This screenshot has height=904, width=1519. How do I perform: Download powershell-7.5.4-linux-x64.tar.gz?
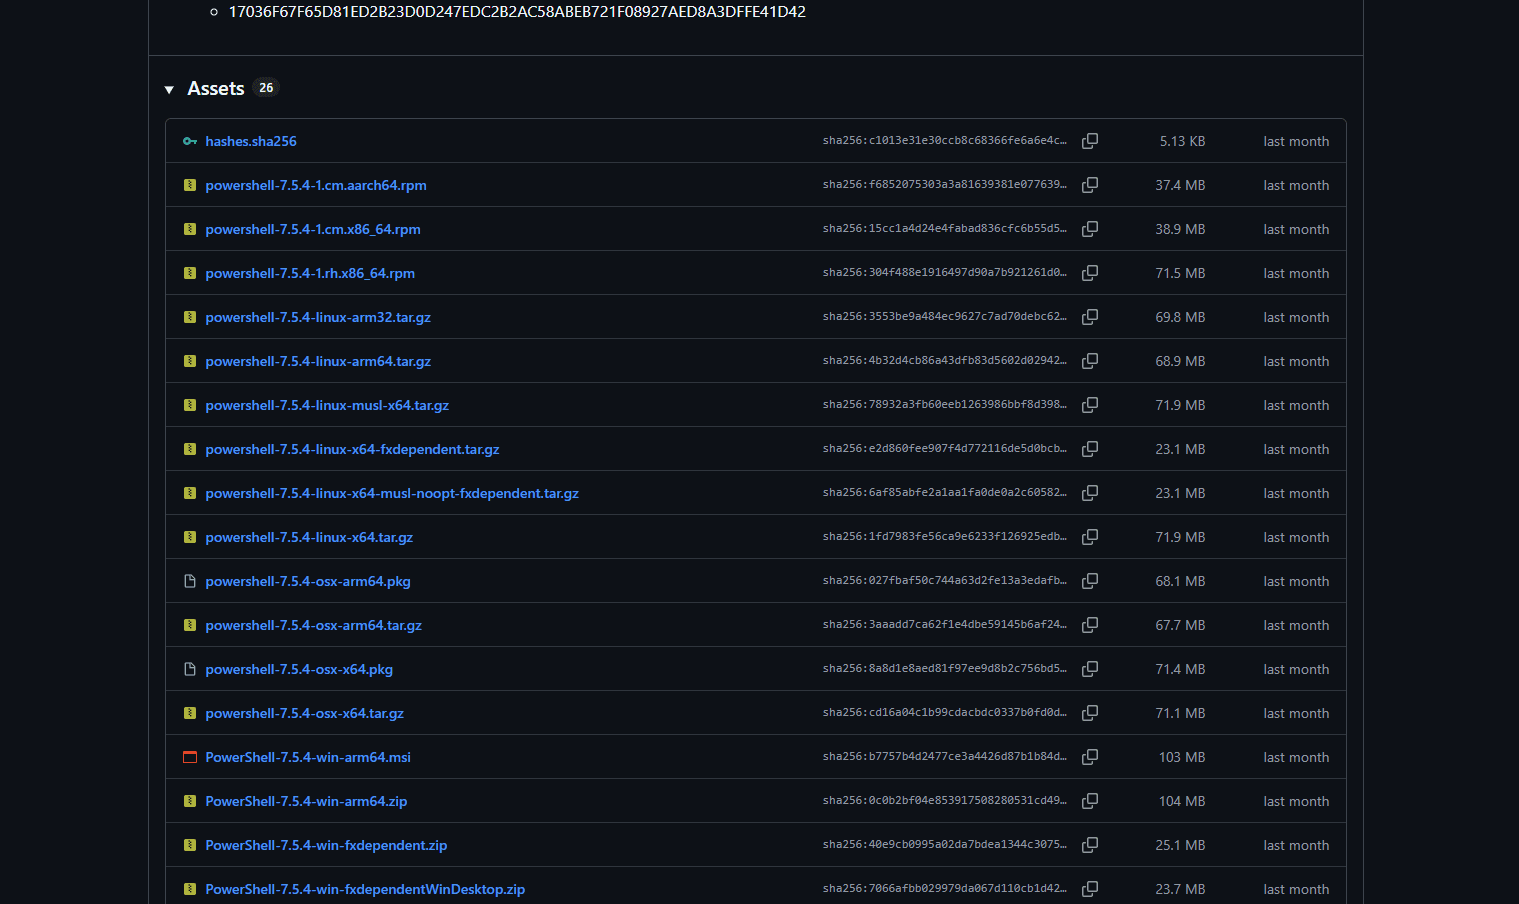[x=309, y=537]
